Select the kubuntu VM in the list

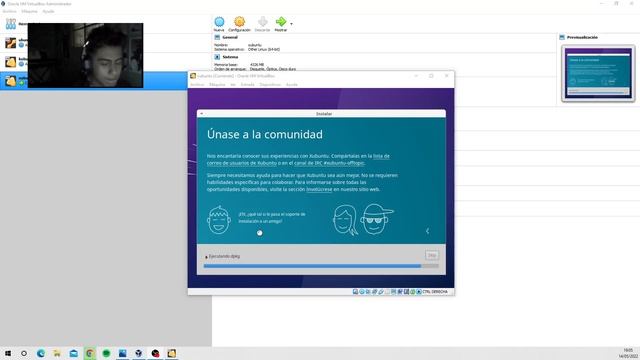pyautogui.click(x=11, y=62)
